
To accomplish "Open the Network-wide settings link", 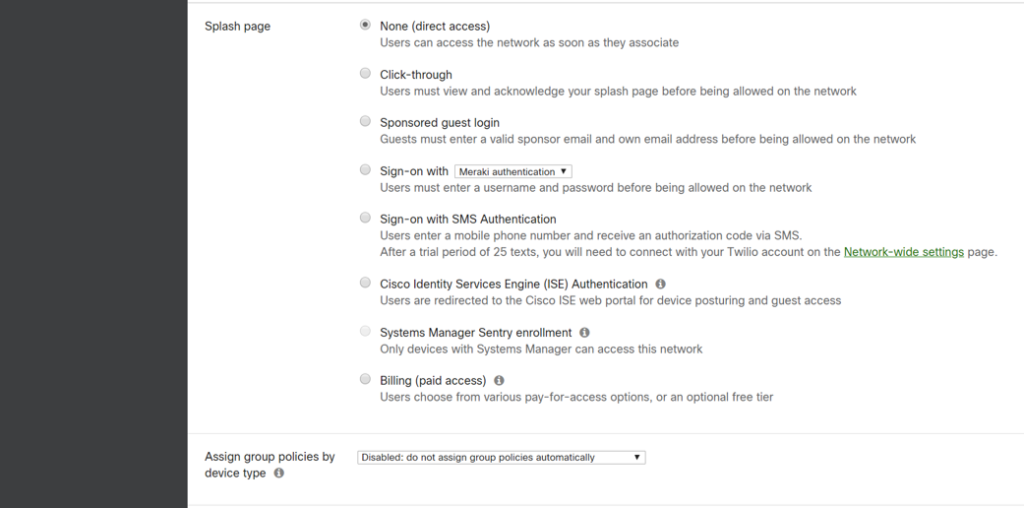I will click(903, 252).
